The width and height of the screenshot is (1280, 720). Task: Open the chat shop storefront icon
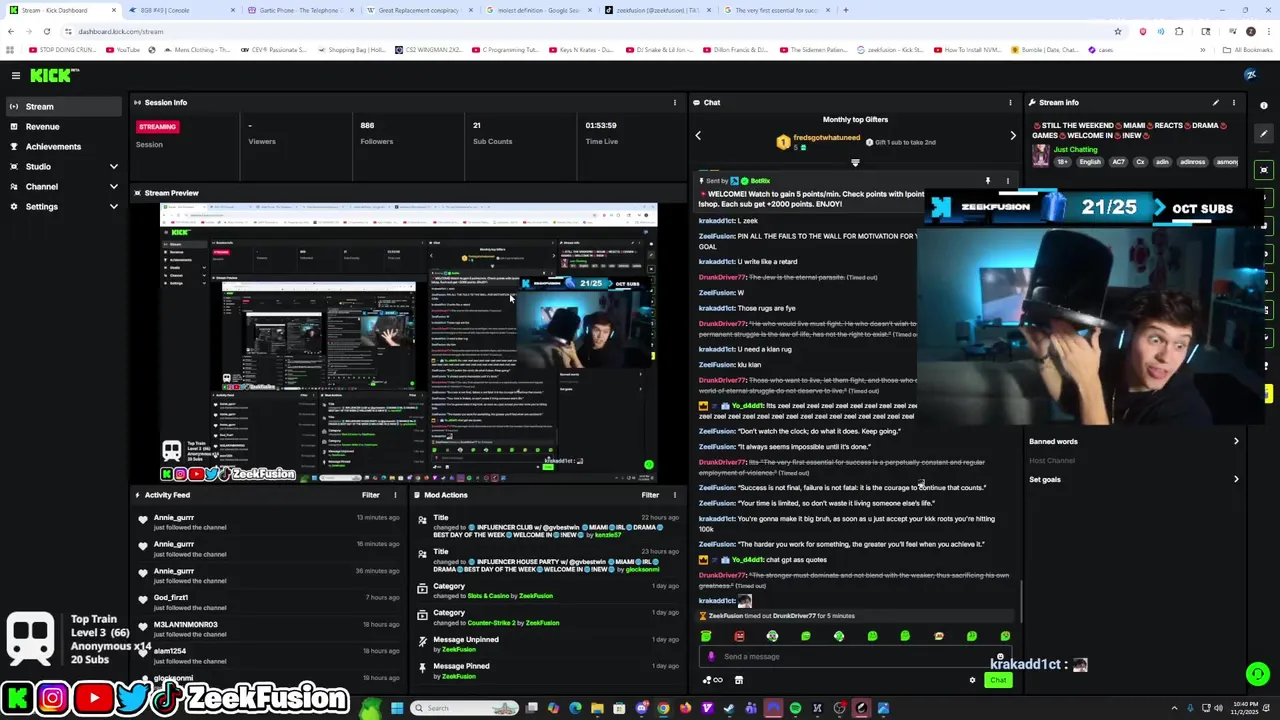tap(739, 680)
